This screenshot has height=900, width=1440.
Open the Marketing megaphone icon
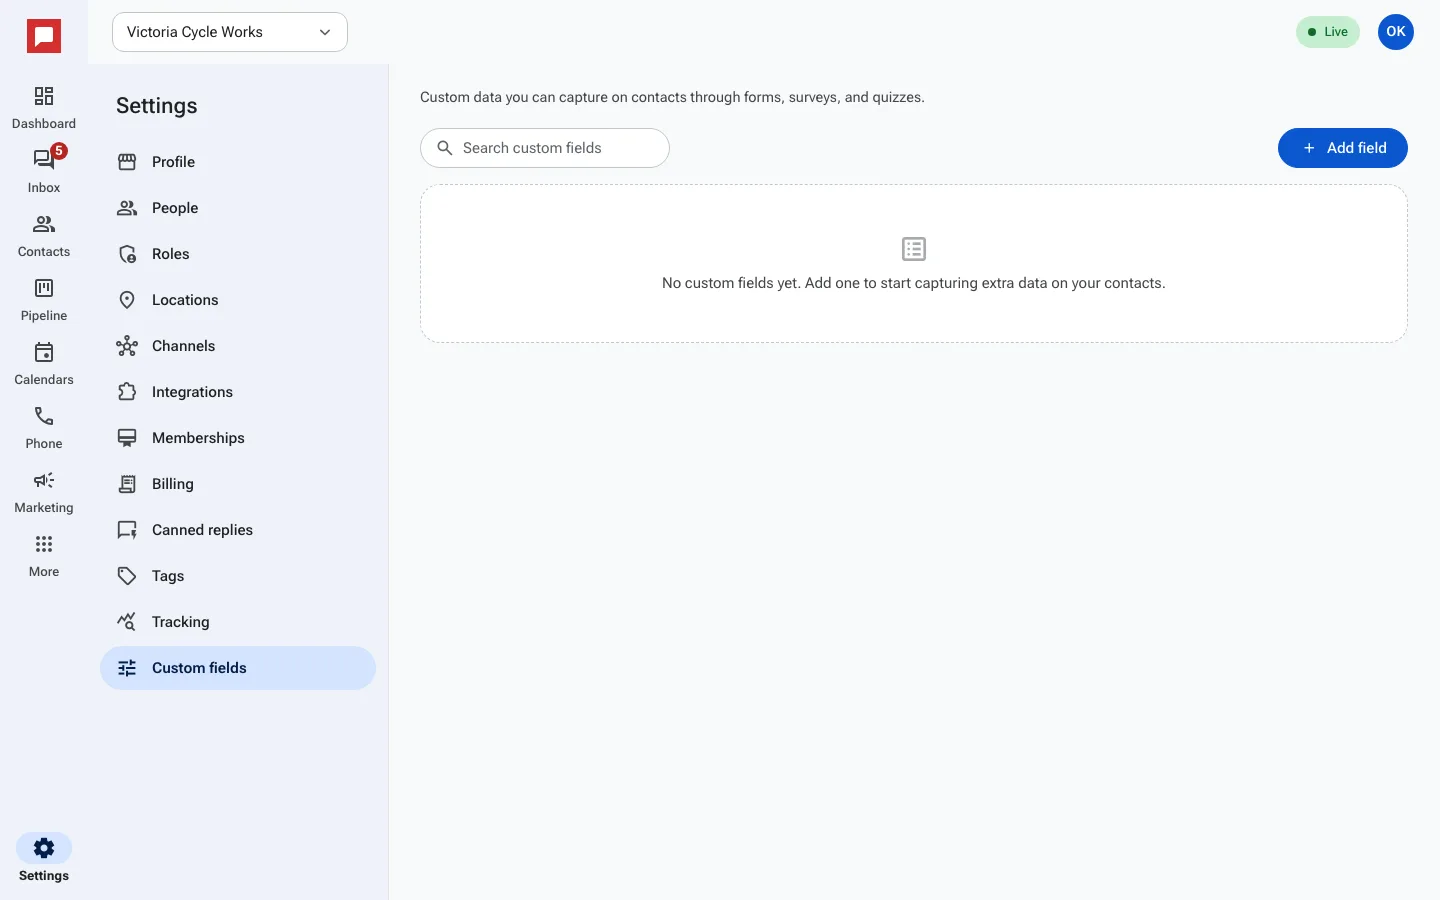[x=44, y=480]
